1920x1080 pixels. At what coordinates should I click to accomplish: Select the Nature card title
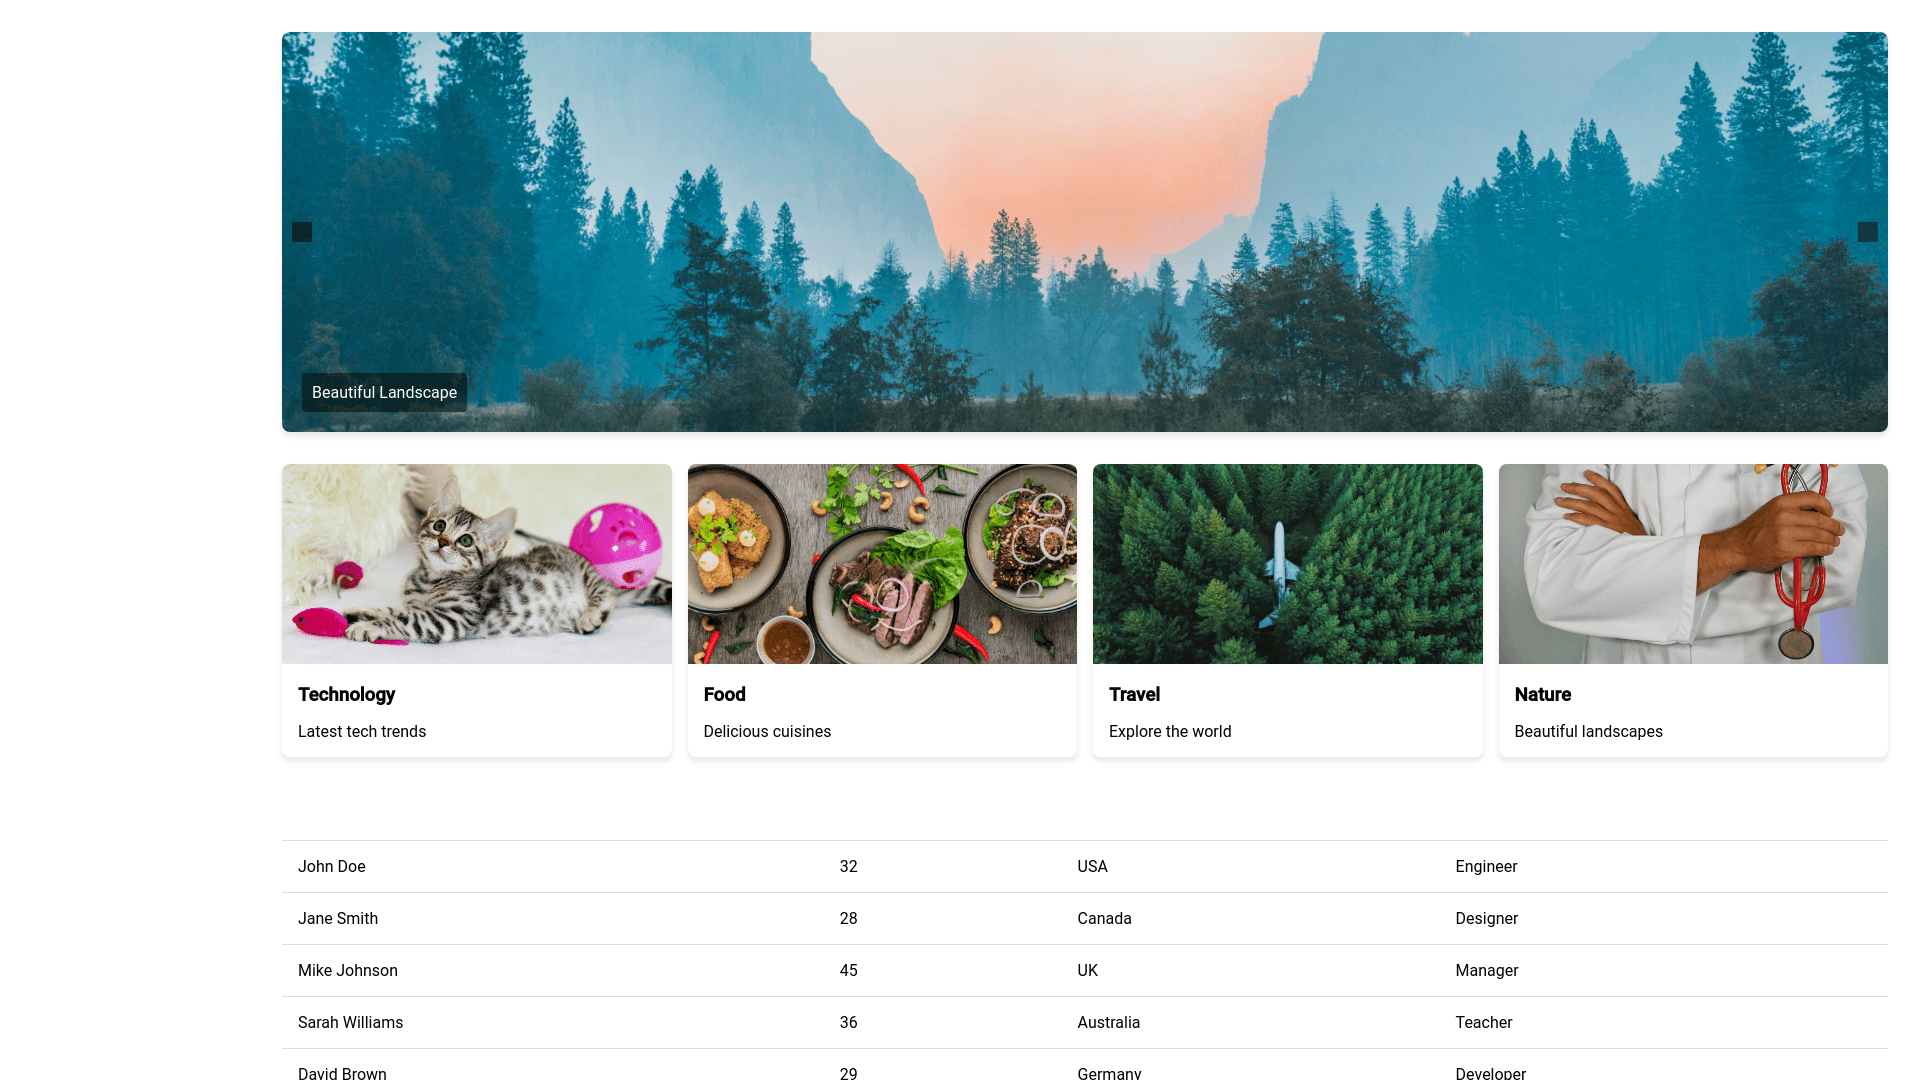tap(1543, 694)
